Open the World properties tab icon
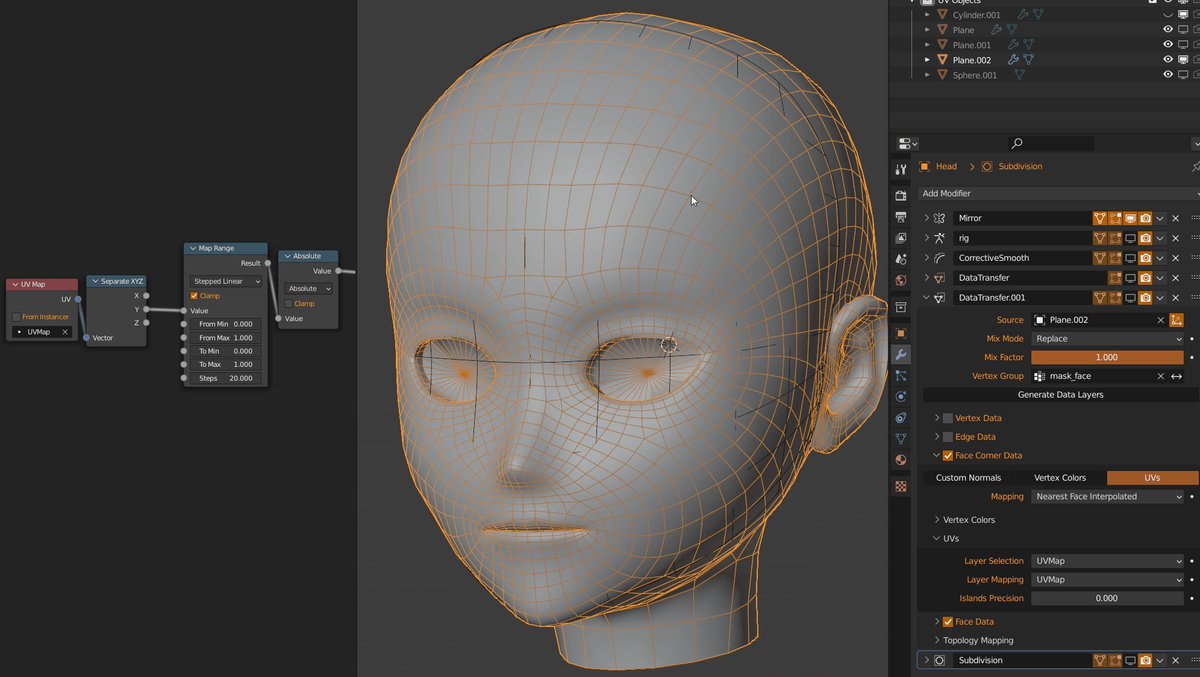The width and height of the screenshot is (1200, 677). (x=901, y=280)
